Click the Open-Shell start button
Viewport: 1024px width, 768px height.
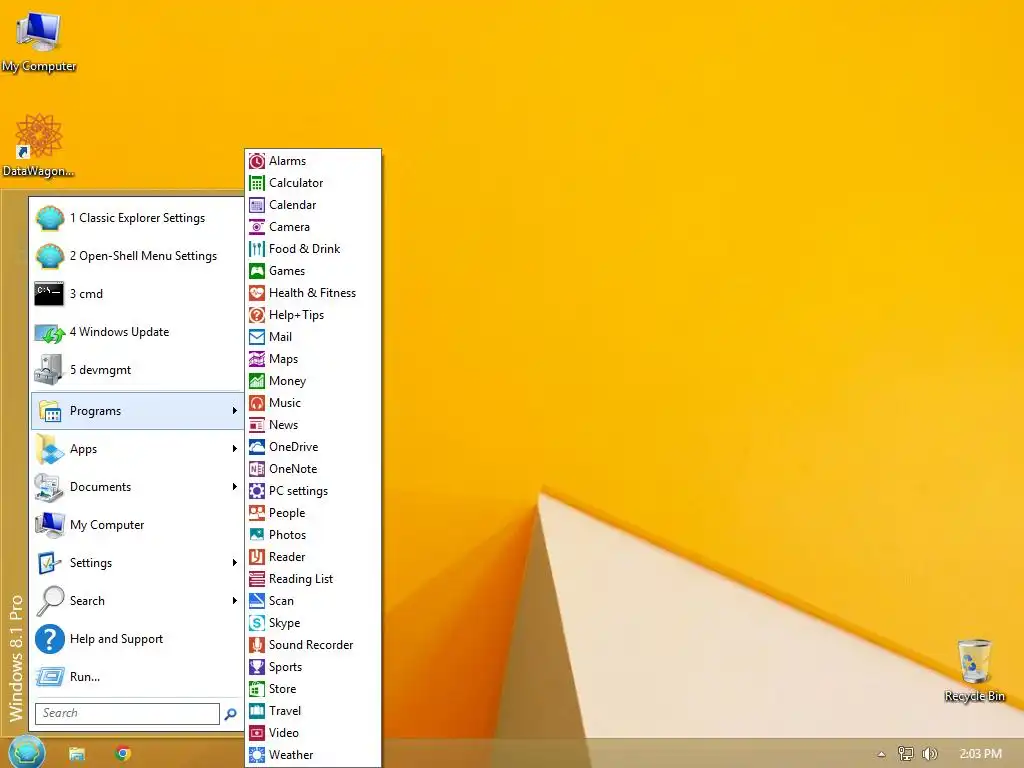tap(26, 752)
